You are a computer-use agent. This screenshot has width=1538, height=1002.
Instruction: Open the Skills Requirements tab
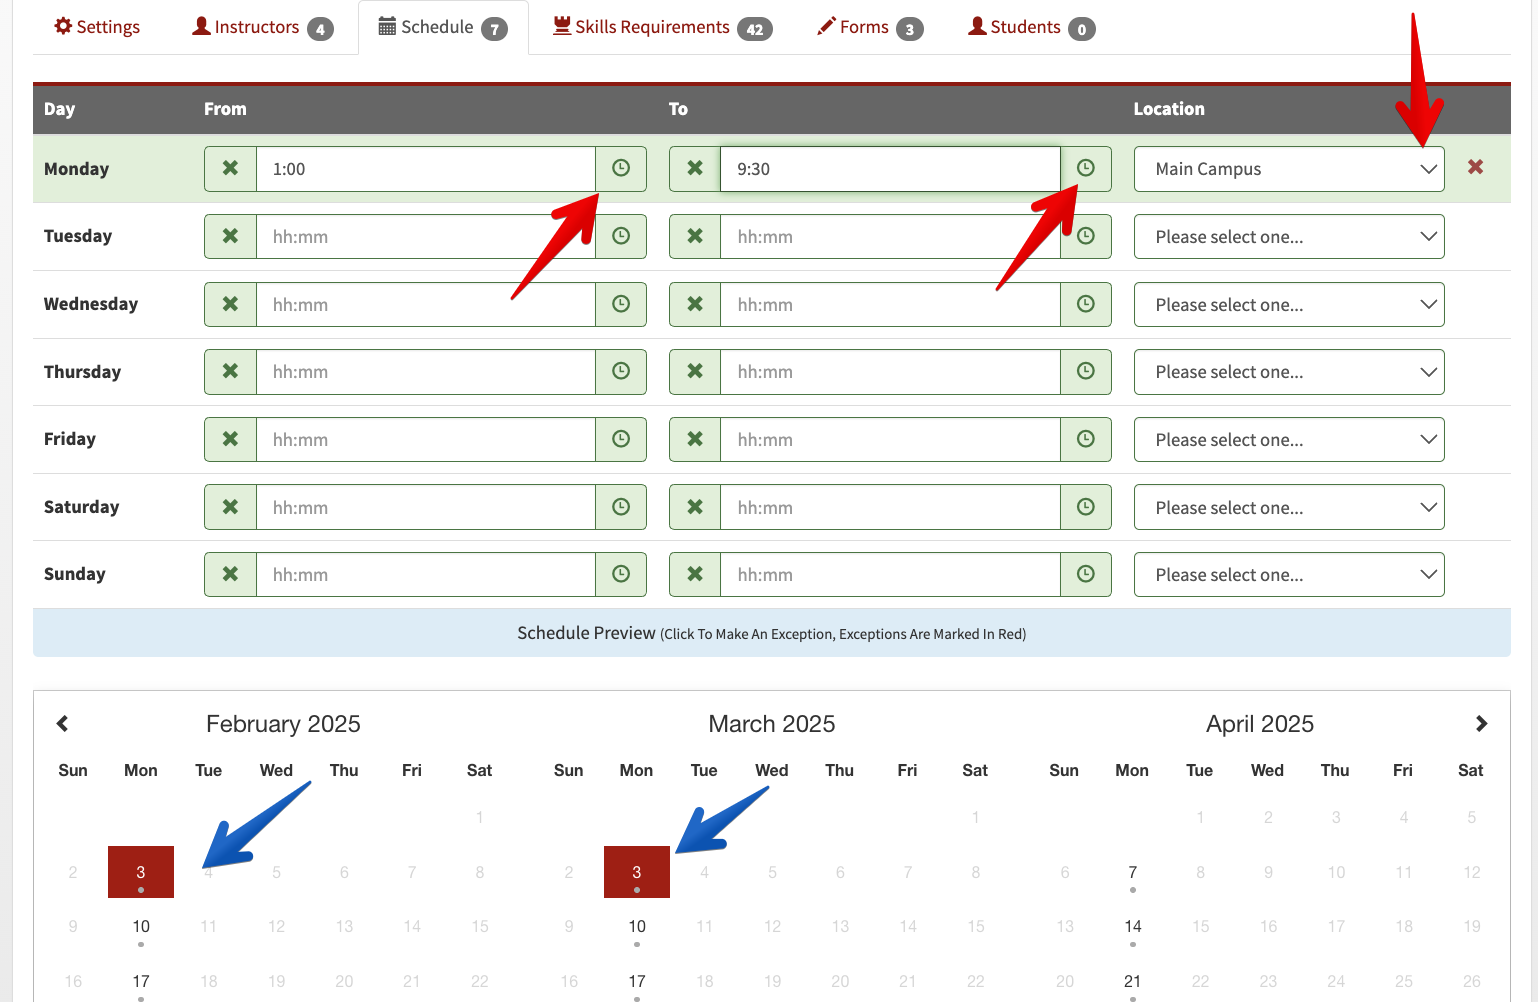tap(662, 27)
